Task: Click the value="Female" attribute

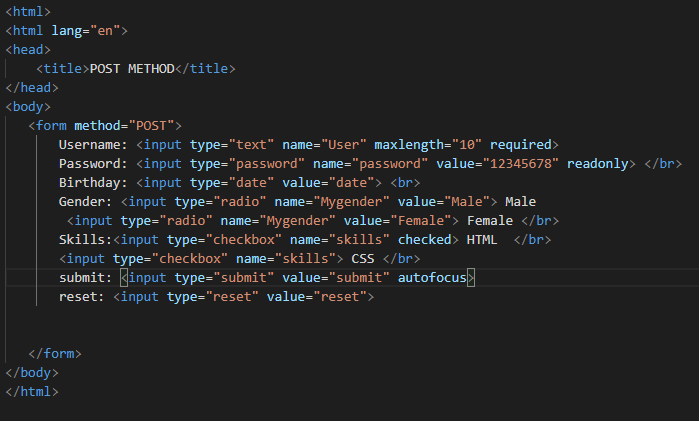Action: (398, 221)
